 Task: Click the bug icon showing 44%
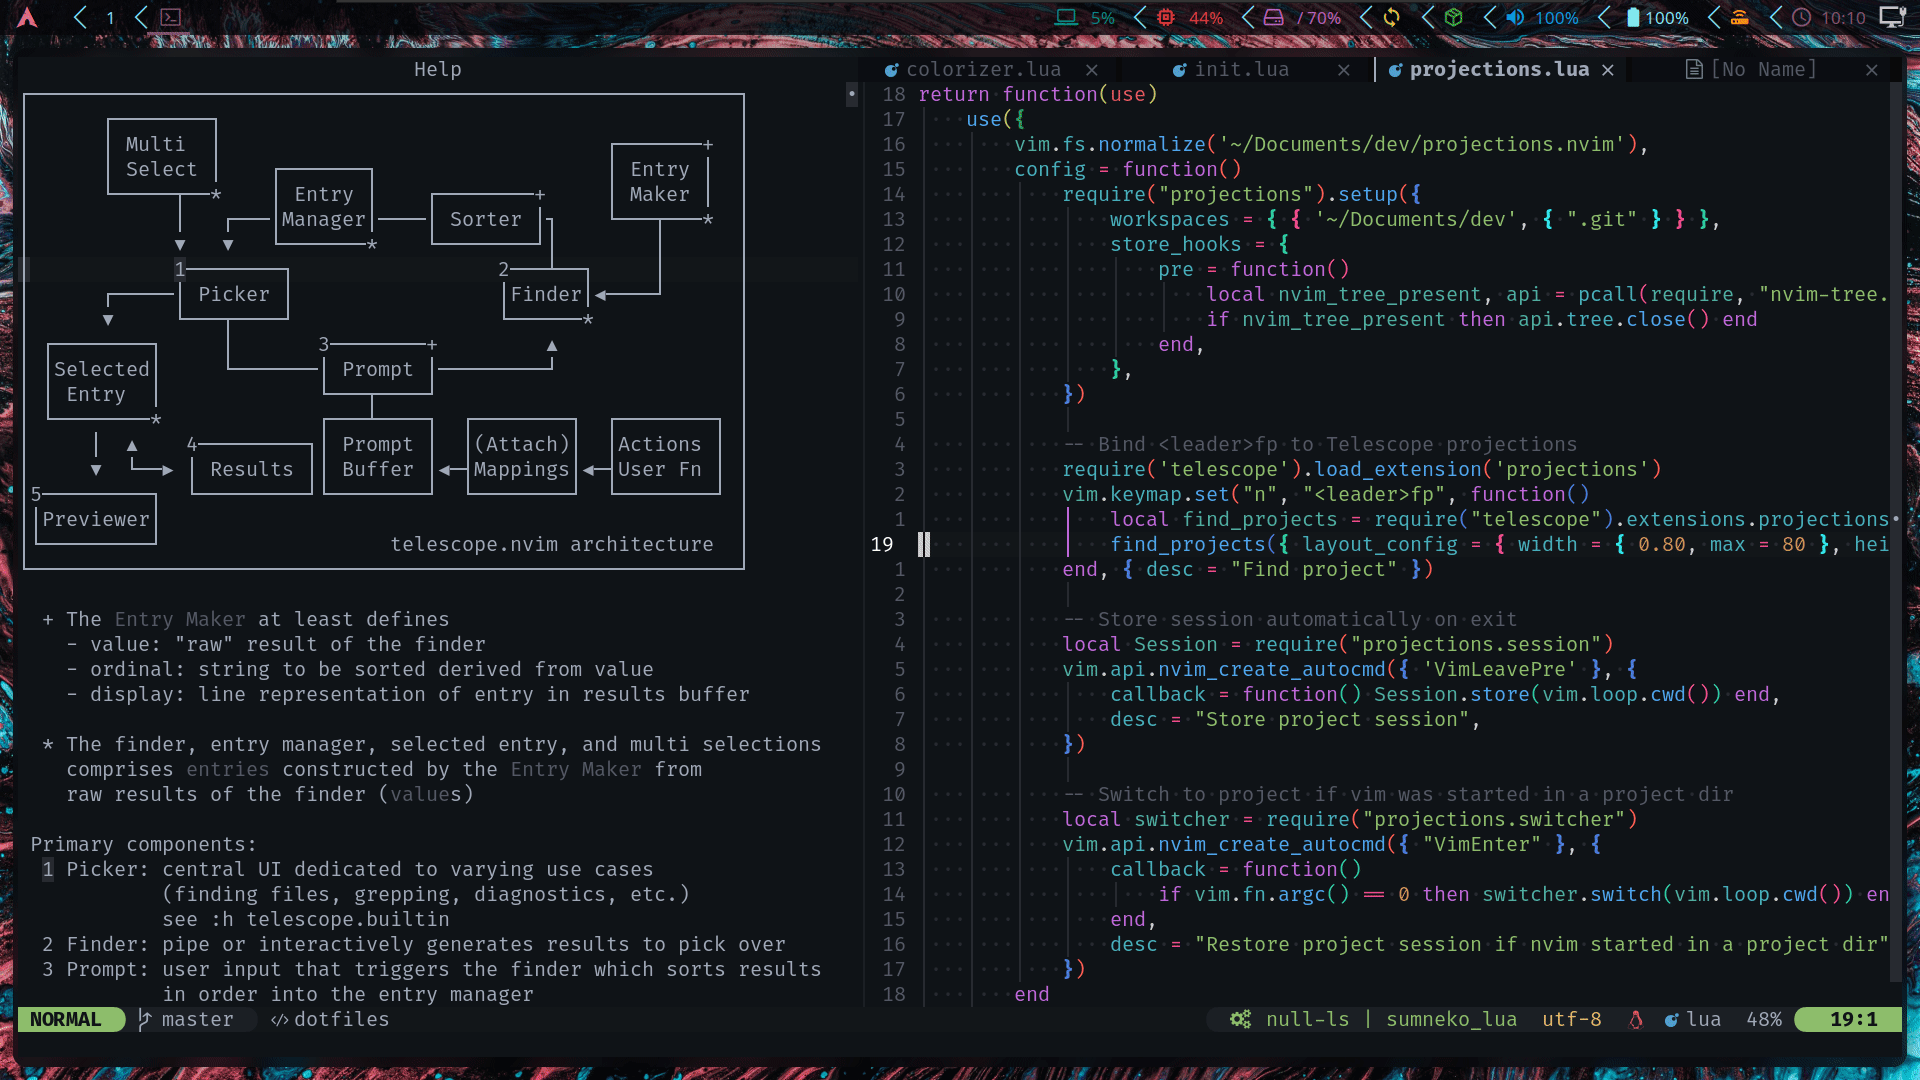(1166, 17)
